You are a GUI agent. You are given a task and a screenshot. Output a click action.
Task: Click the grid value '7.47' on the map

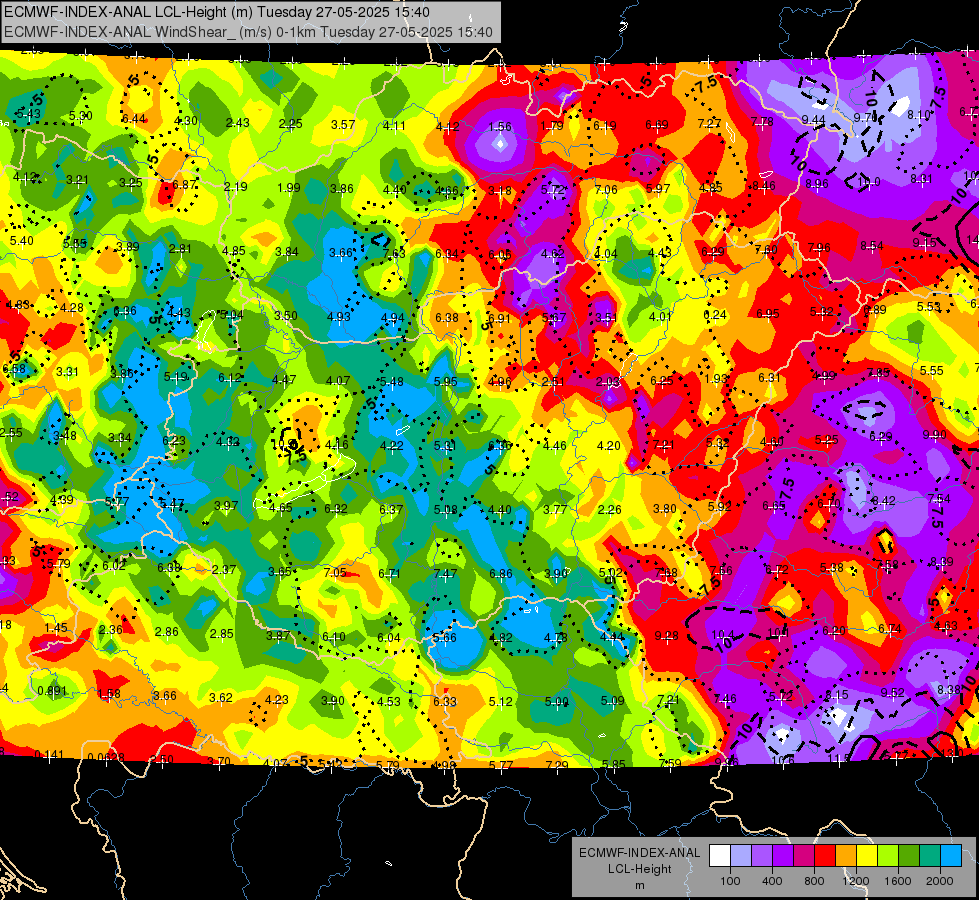click(x=445, y=573)
